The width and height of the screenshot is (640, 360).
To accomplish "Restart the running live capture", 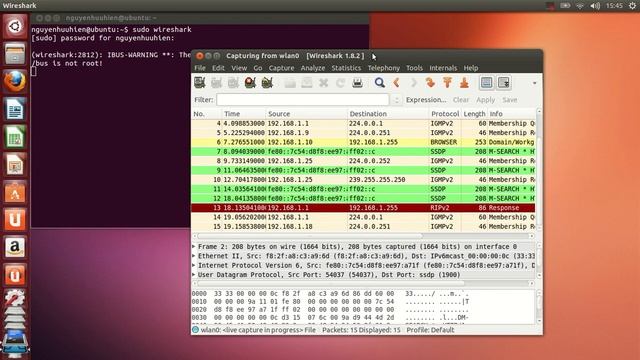I will [267, 83].
